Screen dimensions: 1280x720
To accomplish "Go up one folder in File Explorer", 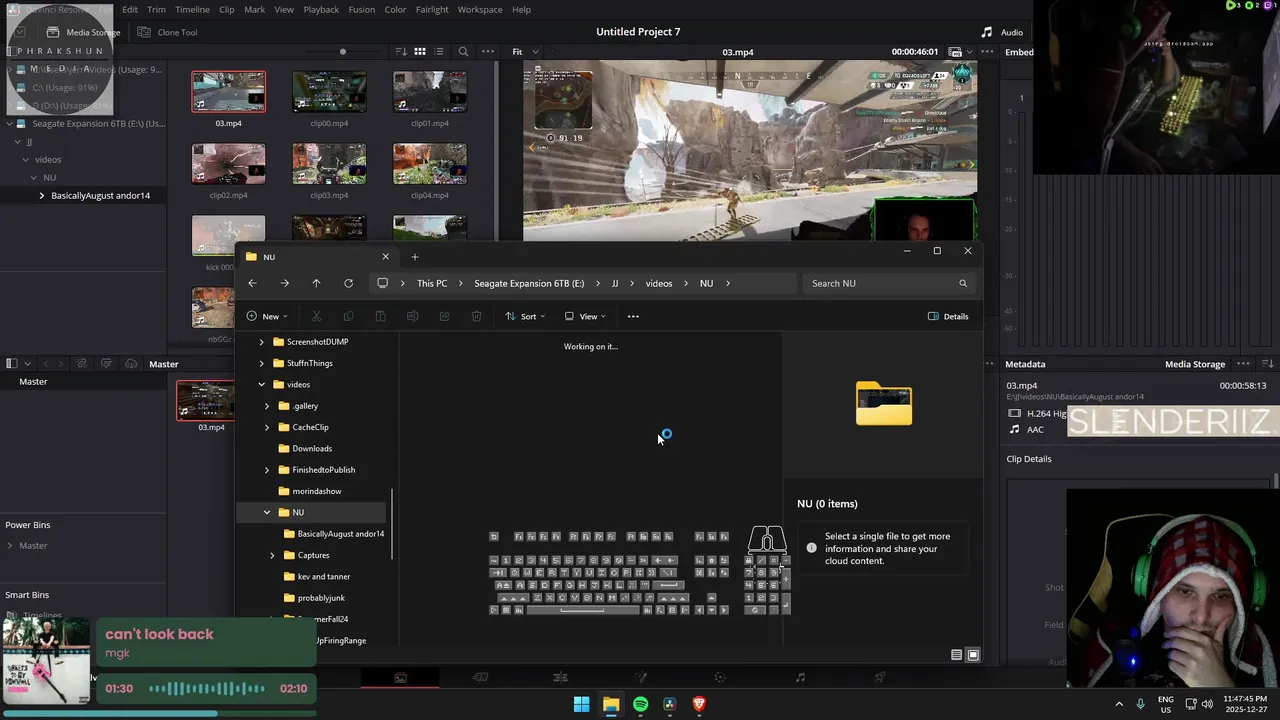I will (316, 283).
